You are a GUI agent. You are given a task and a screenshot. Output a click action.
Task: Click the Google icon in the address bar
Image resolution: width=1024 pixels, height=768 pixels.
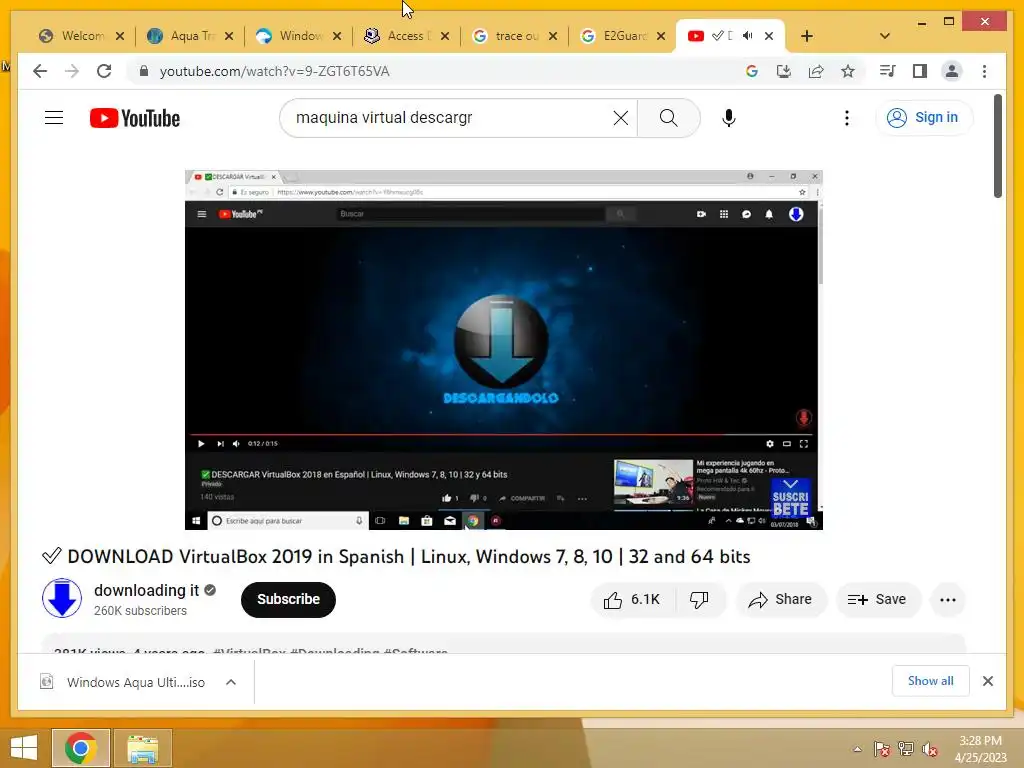pyautogui.click(x=752, y=71)
